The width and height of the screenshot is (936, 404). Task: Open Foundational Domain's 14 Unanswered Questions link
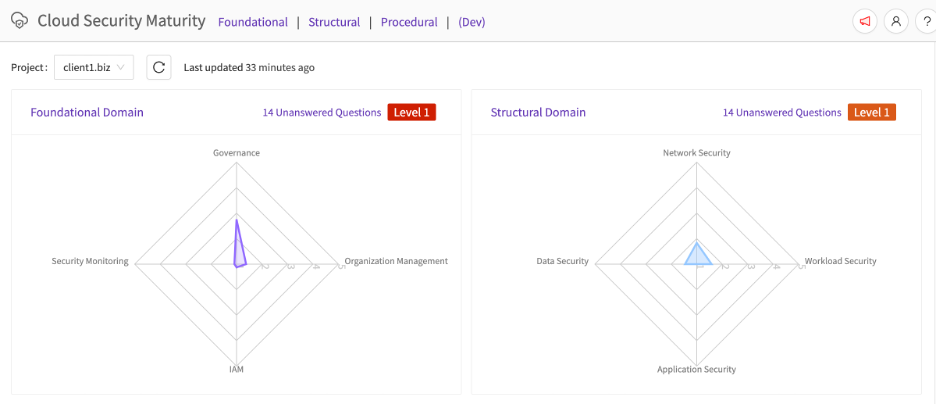322,112
